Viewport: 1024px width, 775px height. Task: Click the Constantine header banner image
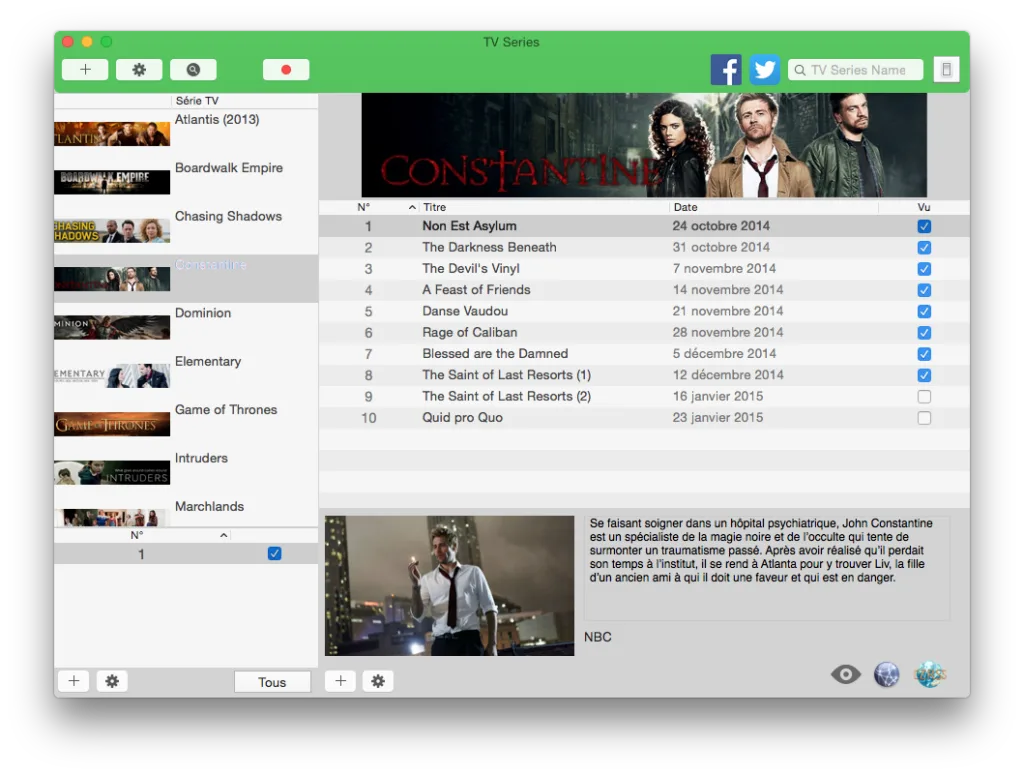point(644,145)
